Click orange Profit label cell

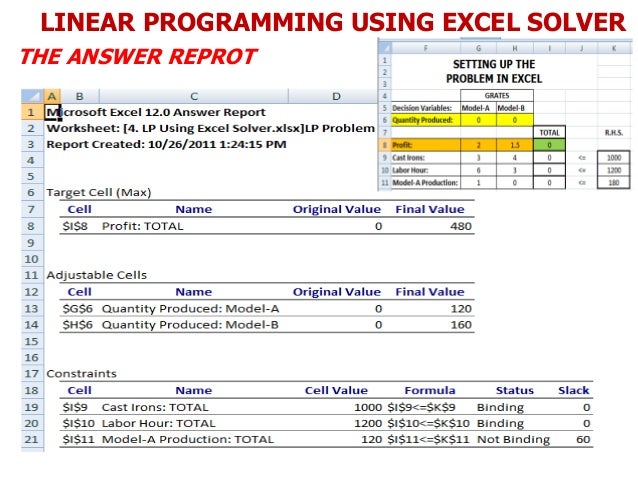tap(426, 145)
